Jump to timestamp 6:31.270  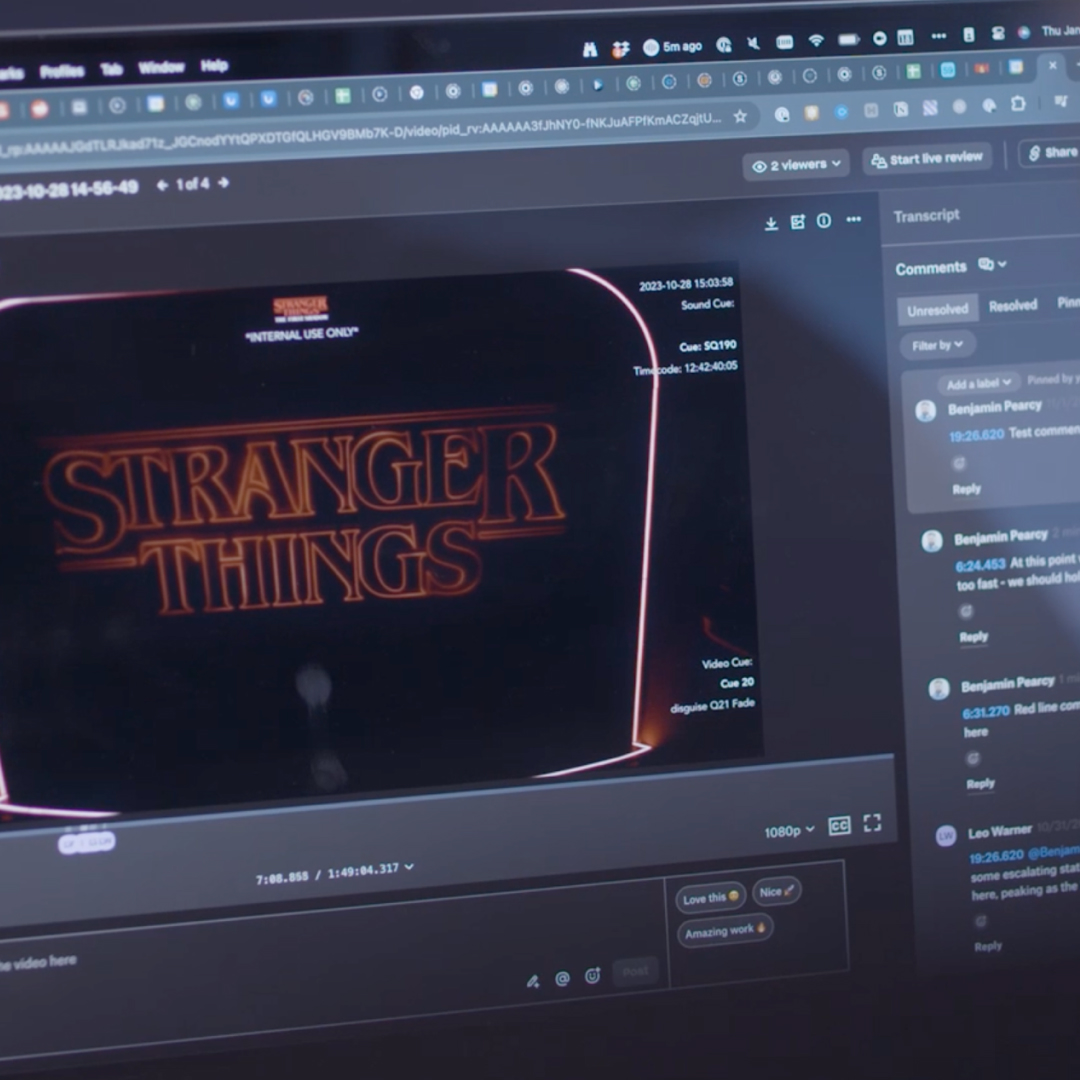(x=986, y=712)
